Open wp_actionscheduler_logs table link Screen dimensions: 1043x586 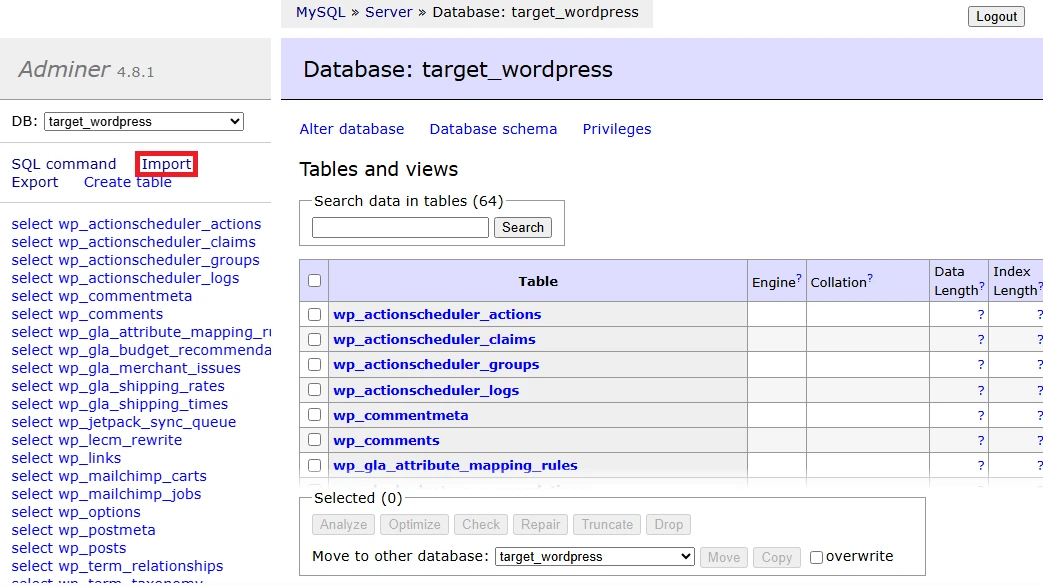pyautogui.click(x=426, y=390)
